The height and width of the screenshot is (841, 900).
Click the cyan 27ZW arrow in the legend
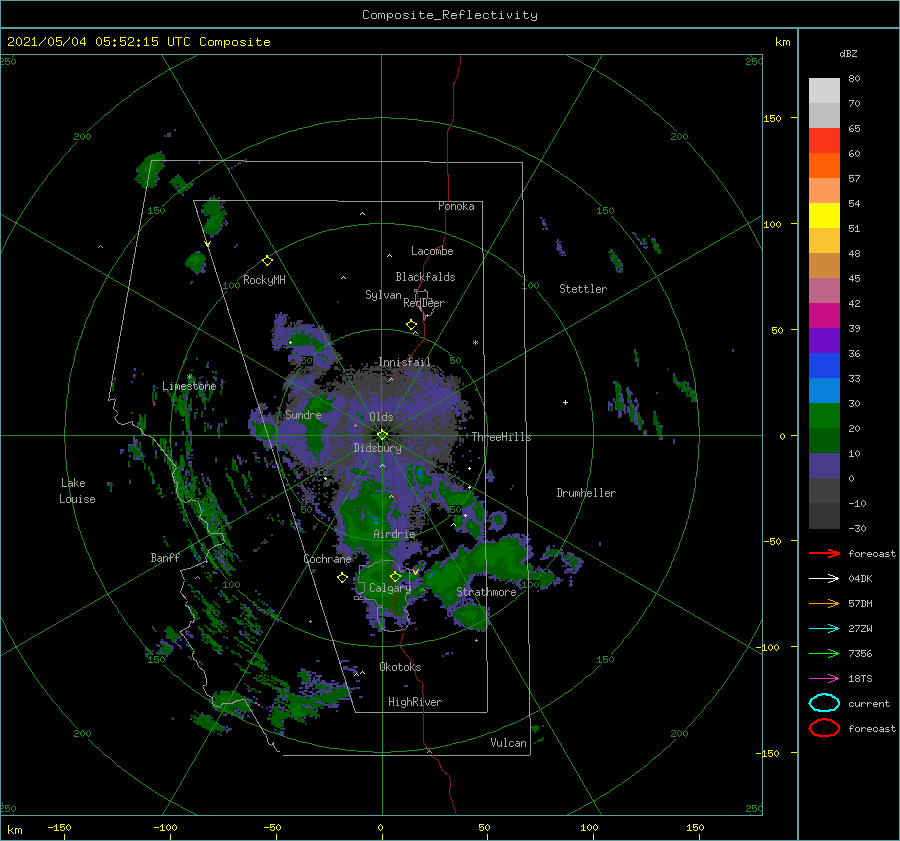pos(824,629)
